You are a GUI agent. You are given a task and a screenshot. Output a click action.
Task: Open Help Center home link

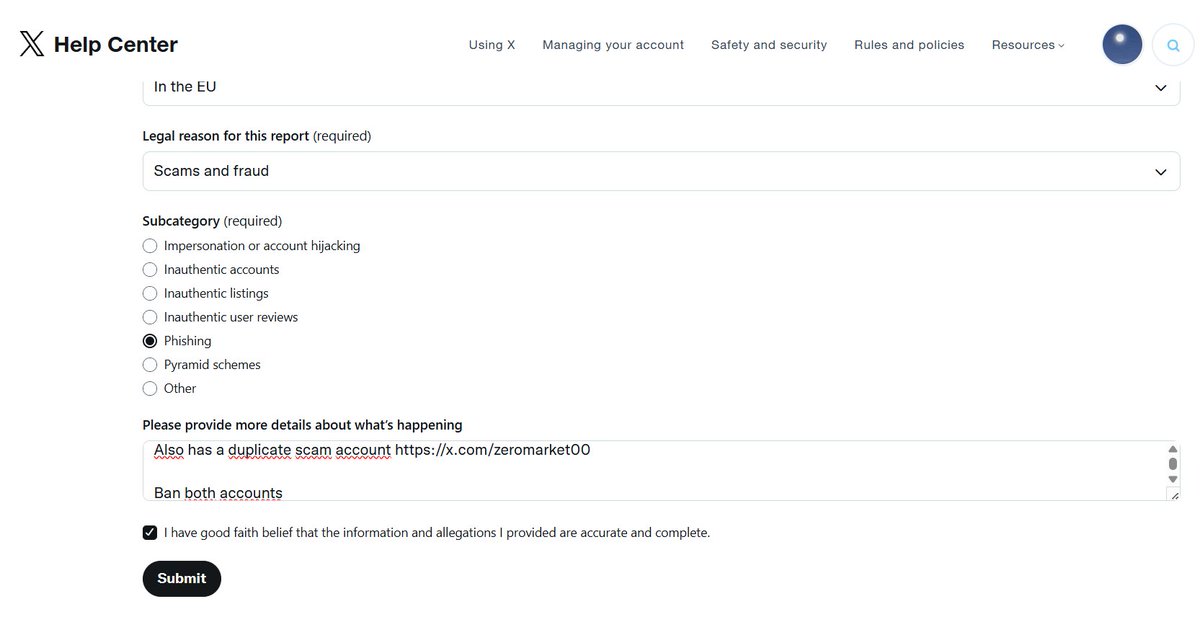tap(116, 45)
